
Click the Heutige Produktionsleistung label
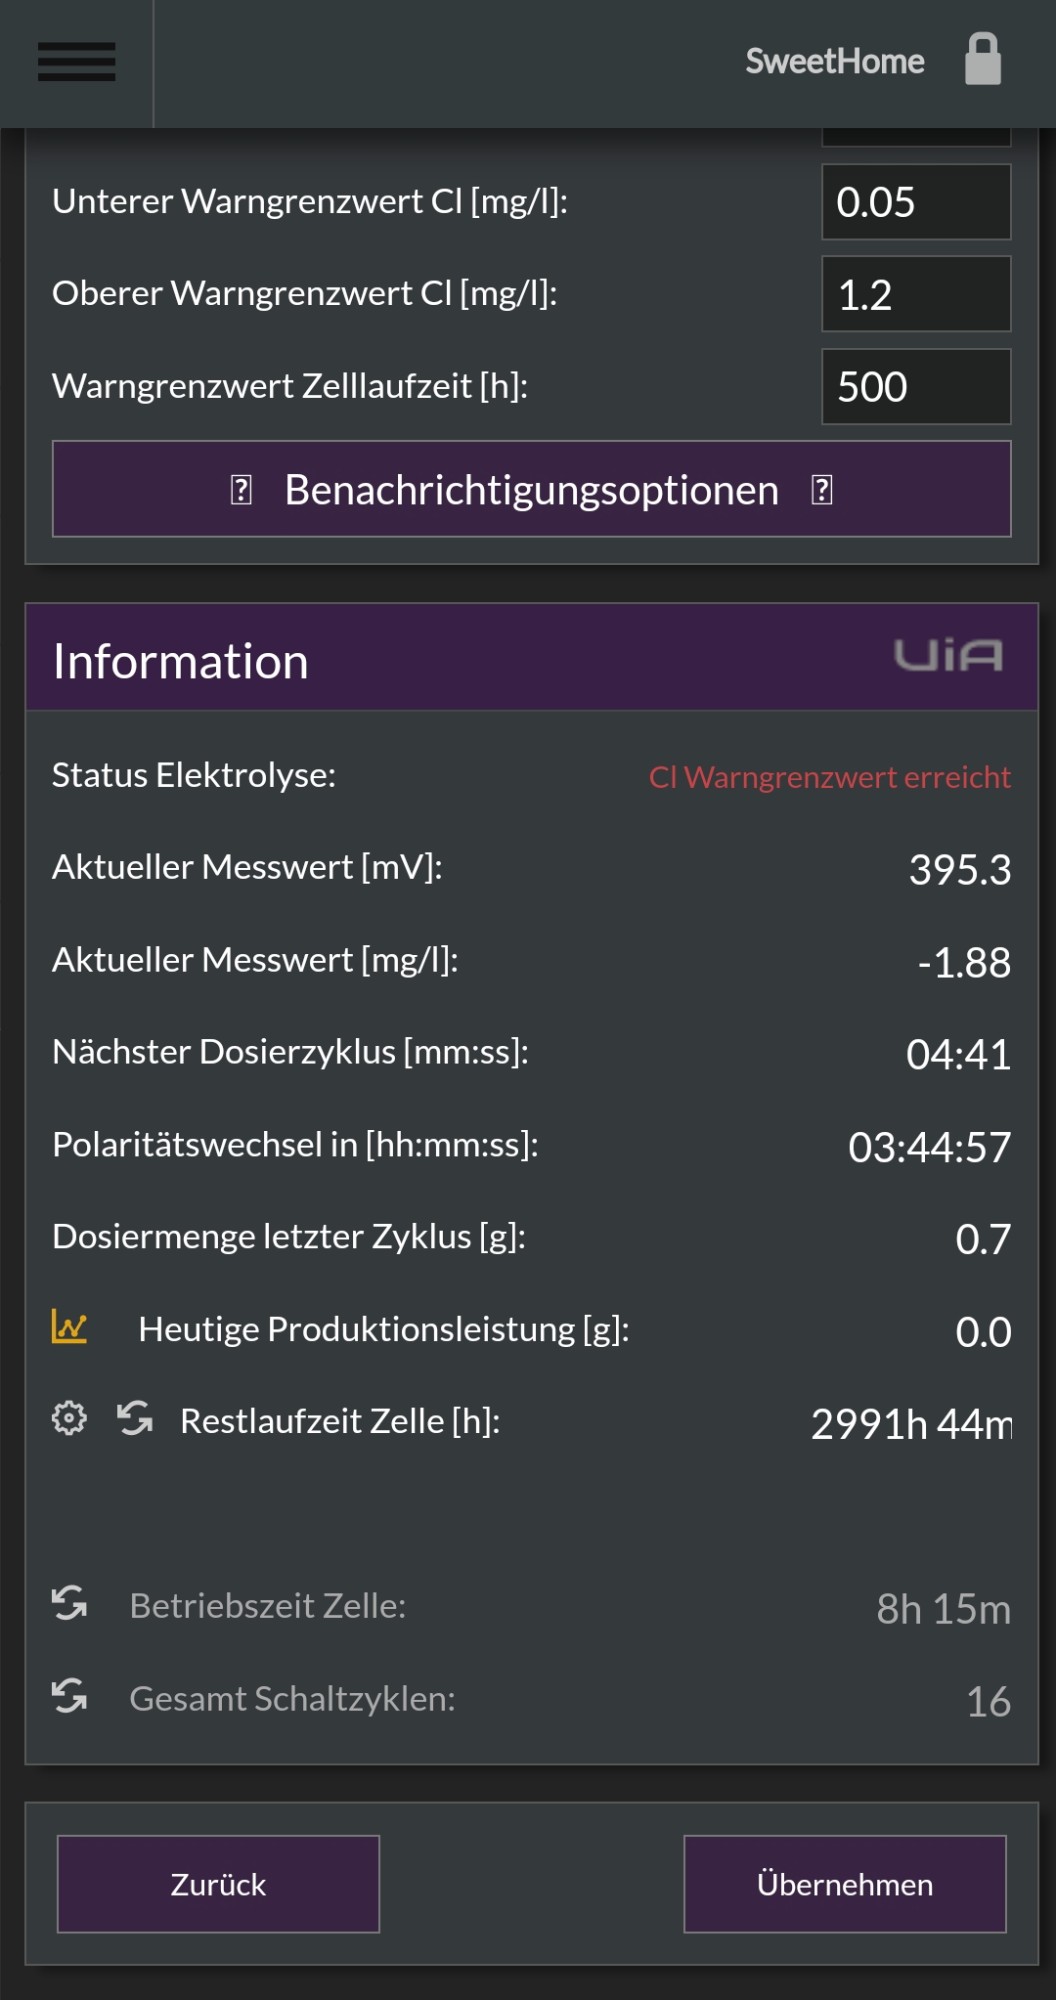tap(384, 1329)
